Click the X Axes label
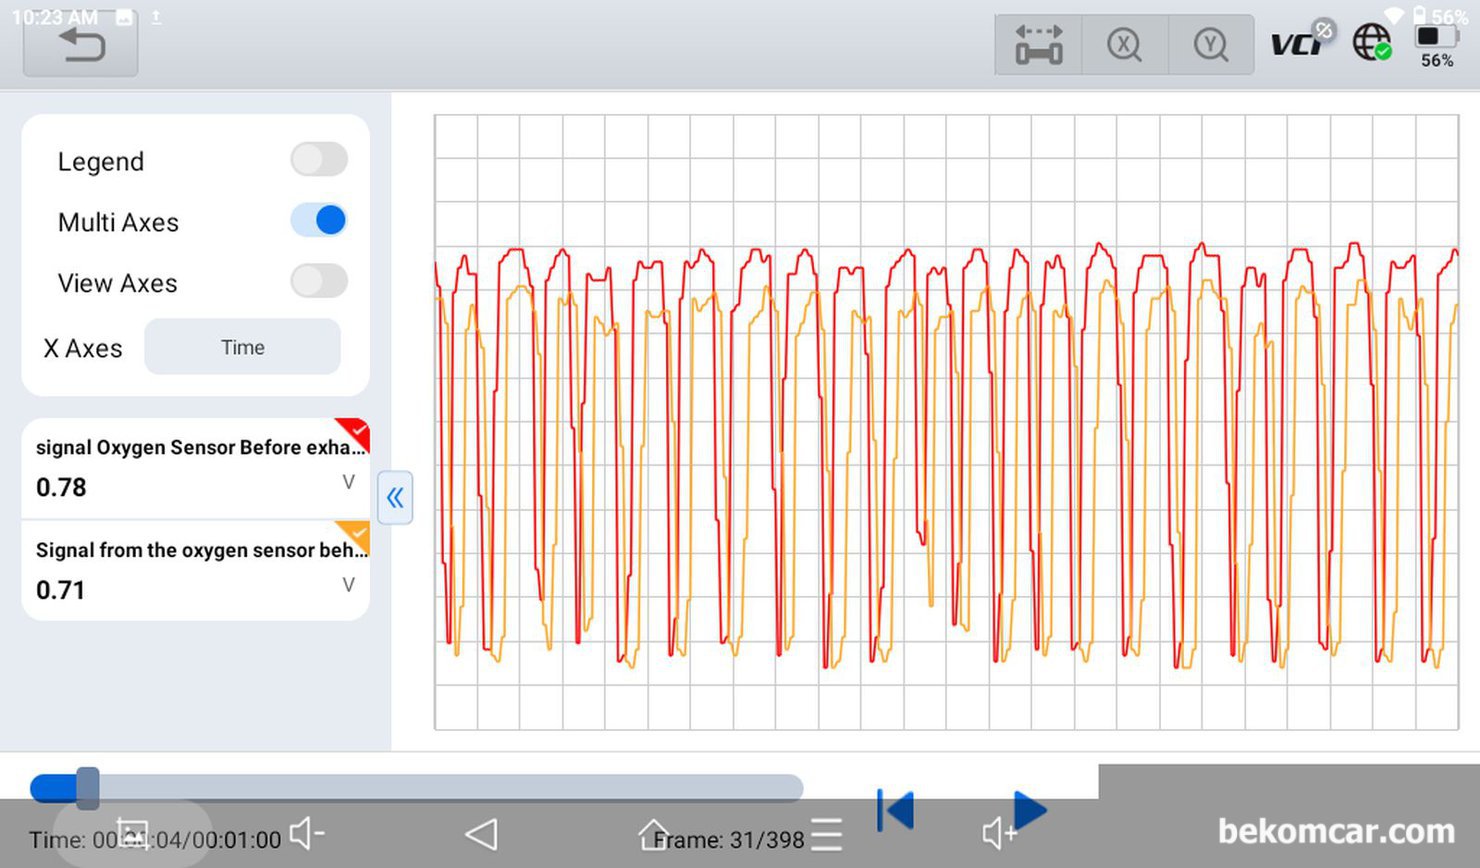This screenshot has height=868, width=1480. (x=83, y=348)
